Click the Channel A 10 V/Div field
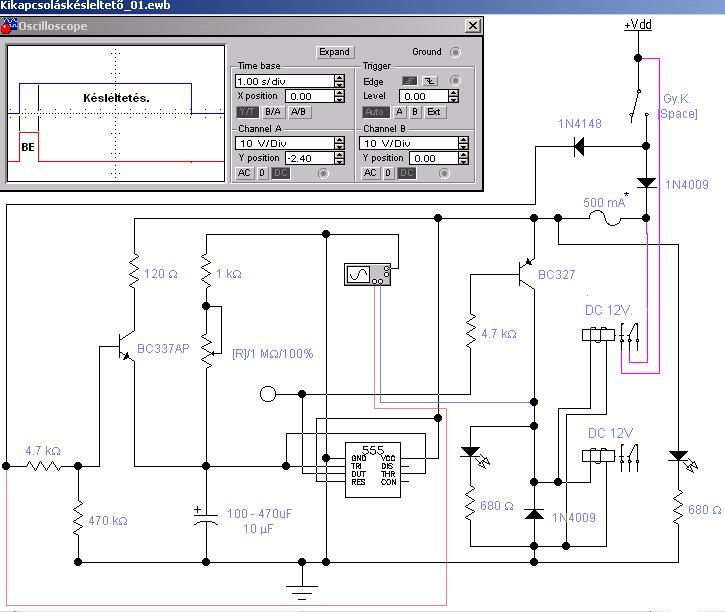 click(284, 143)
